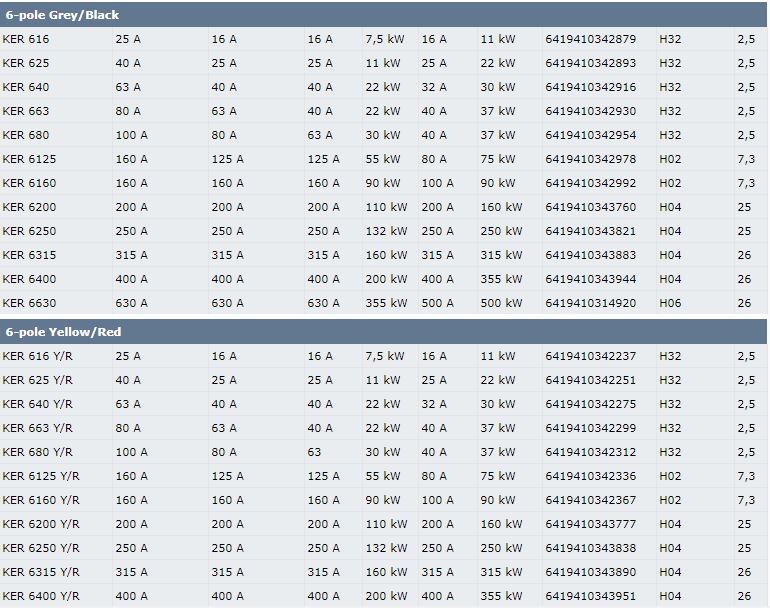
Task: Select EAN code 6419410343777
Action: [x=590, y=524]
